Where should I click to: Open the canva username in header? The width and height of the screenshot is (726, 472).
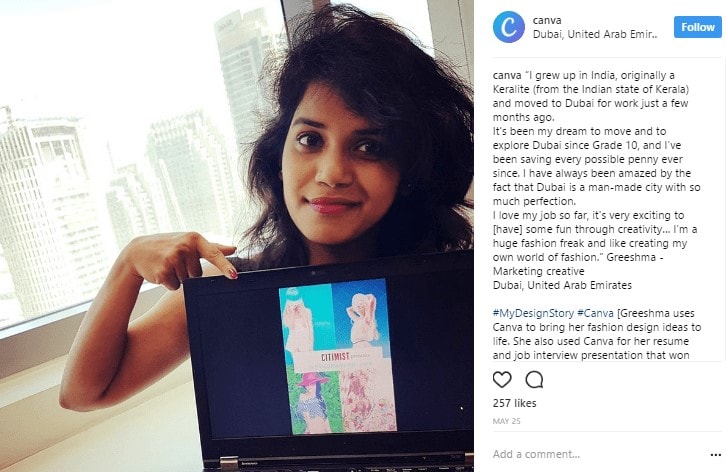tap(547, 20)
